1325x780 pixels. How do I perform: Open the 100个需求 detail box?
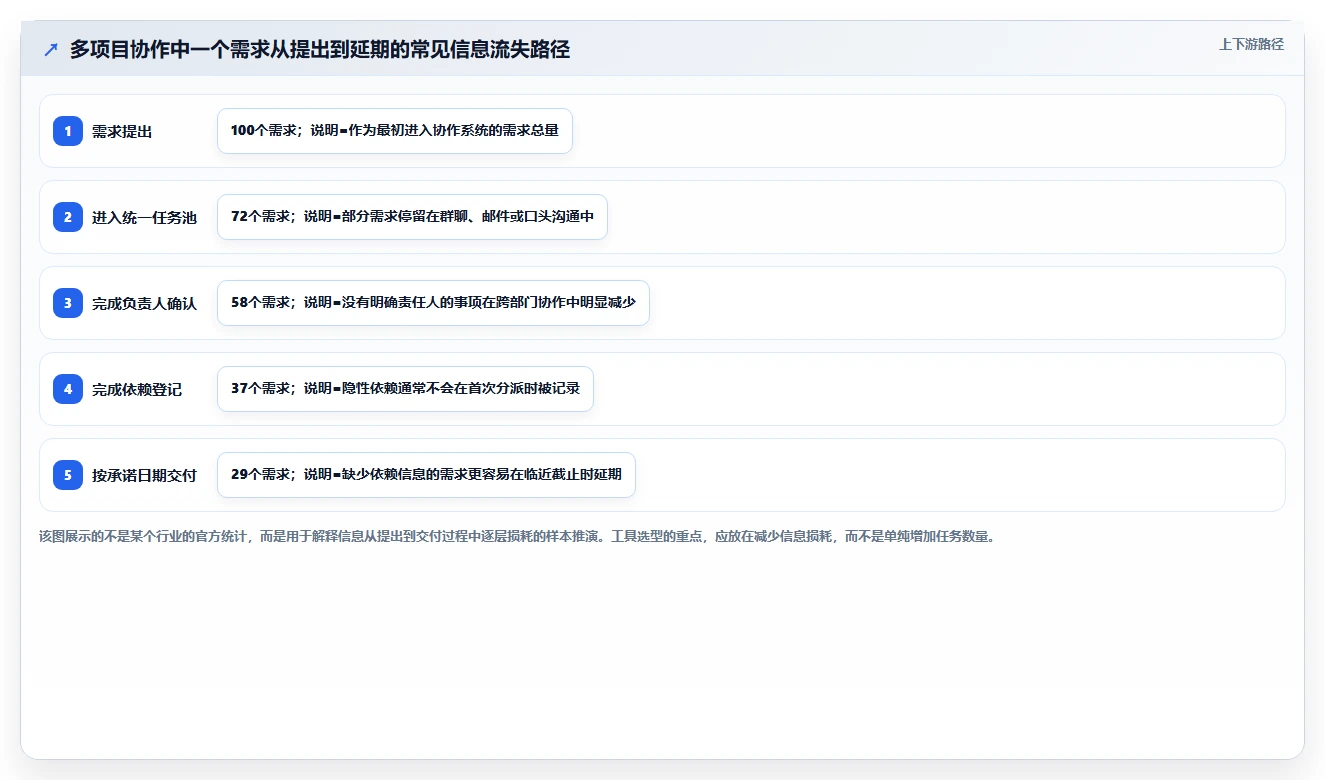[x=395, y=131]
